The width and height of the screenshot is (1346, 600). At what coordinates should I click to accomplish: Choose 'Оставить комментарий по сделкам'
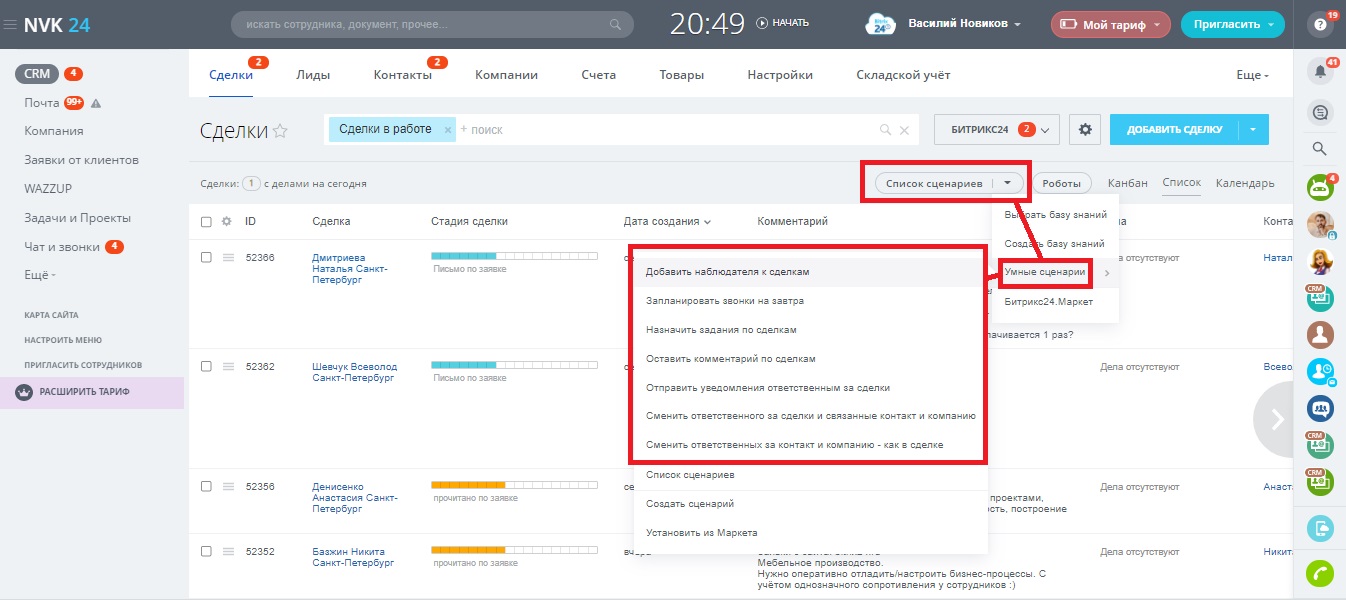[810, 358]
